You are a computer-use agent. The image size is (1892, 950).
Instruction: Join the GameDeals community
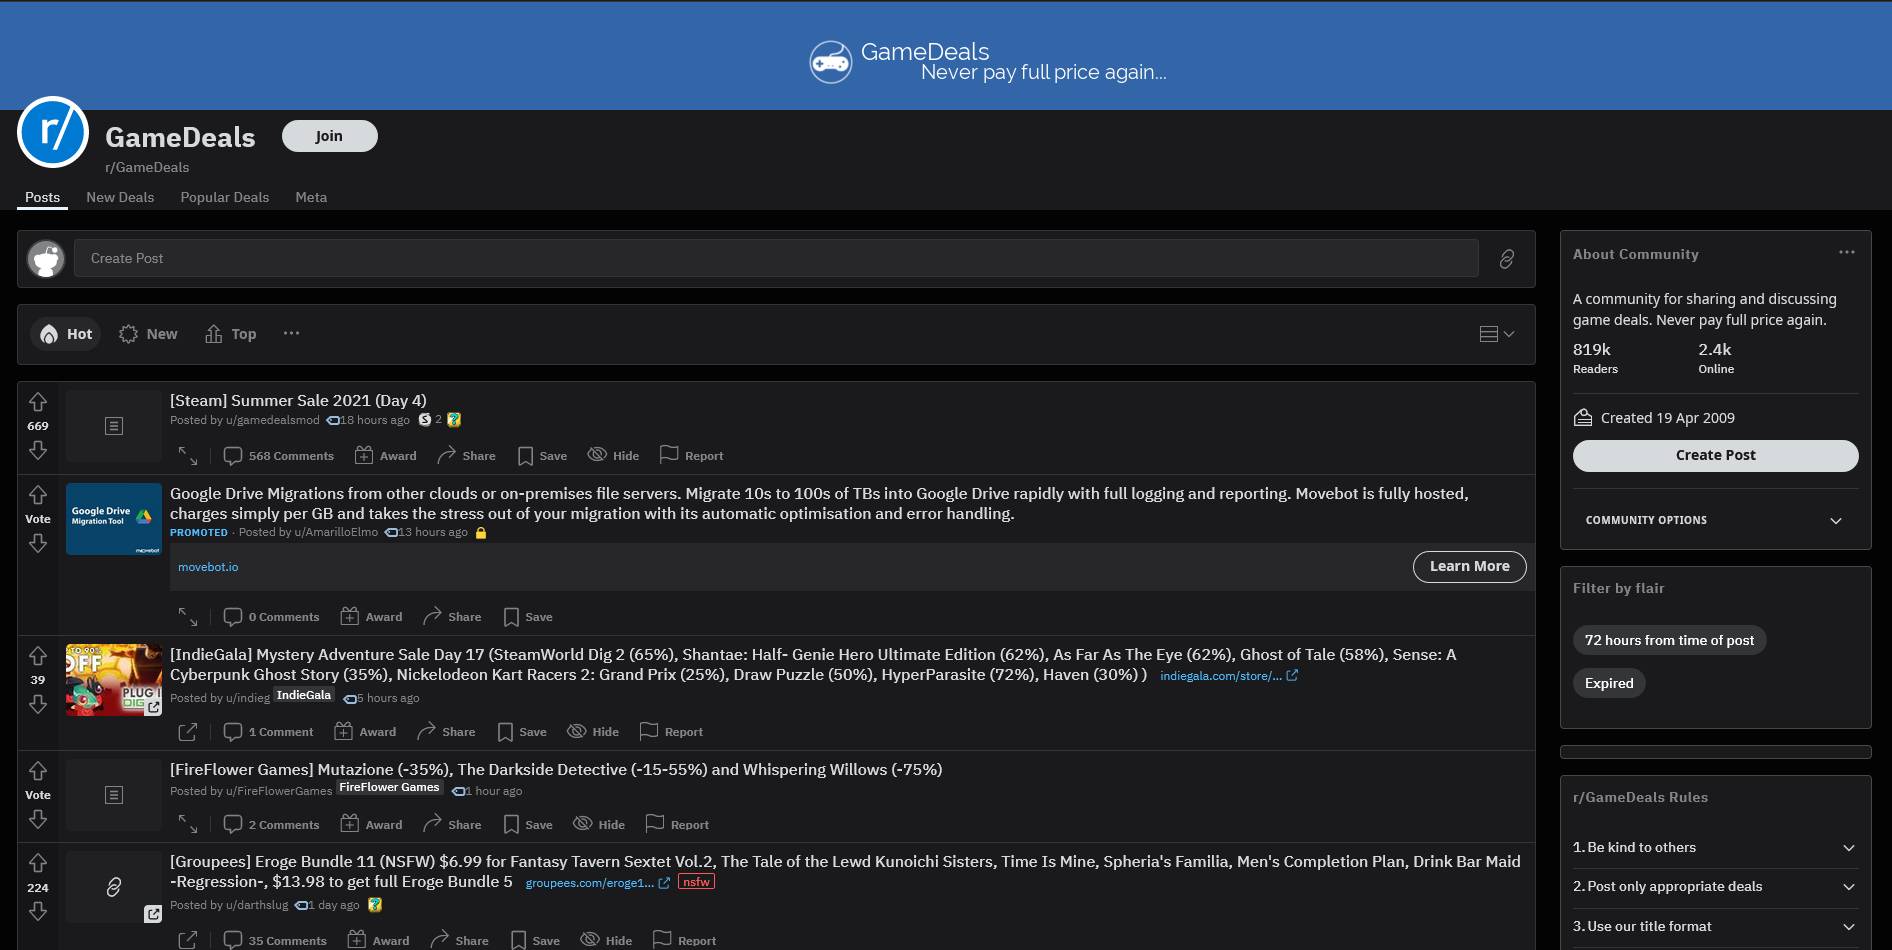click(x=329, y=136)
